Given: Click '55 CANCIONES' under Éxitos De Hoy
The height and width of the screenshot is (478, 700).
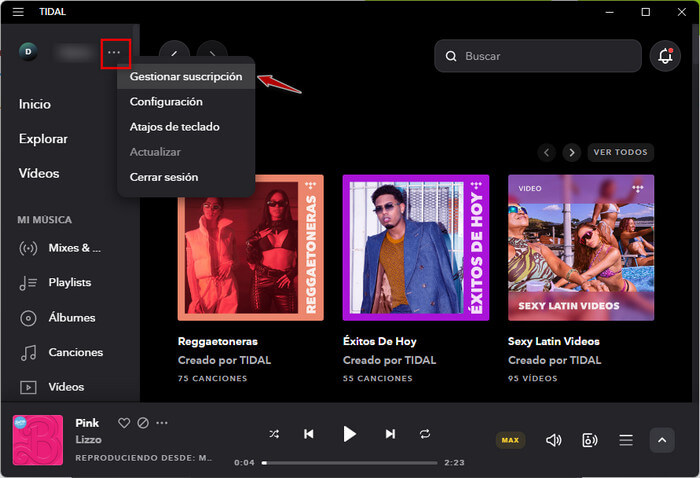Looking at the screenshot, I should point(378,379).
